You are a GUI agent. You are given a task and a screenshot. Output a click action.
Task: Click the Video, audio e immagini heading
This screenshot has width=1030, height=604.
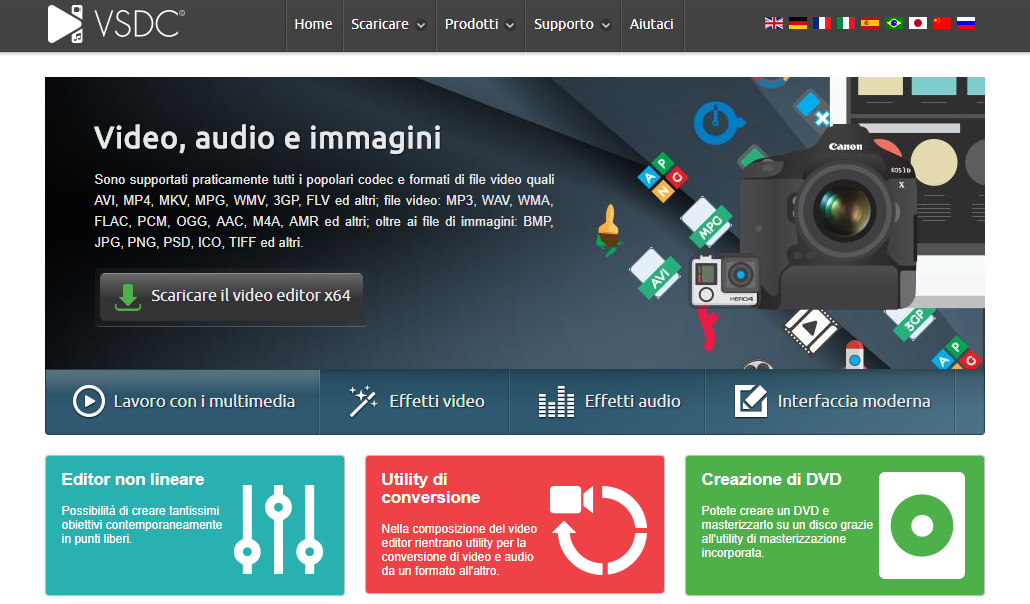(x=267, y=138)
